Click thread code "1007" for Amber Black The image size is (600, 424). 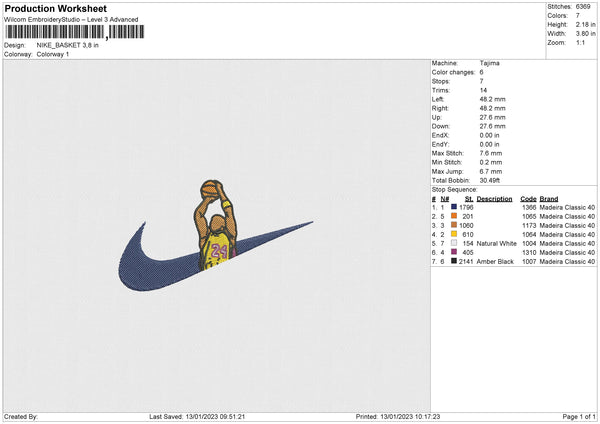pyautogui.click(x=529, y=262)
